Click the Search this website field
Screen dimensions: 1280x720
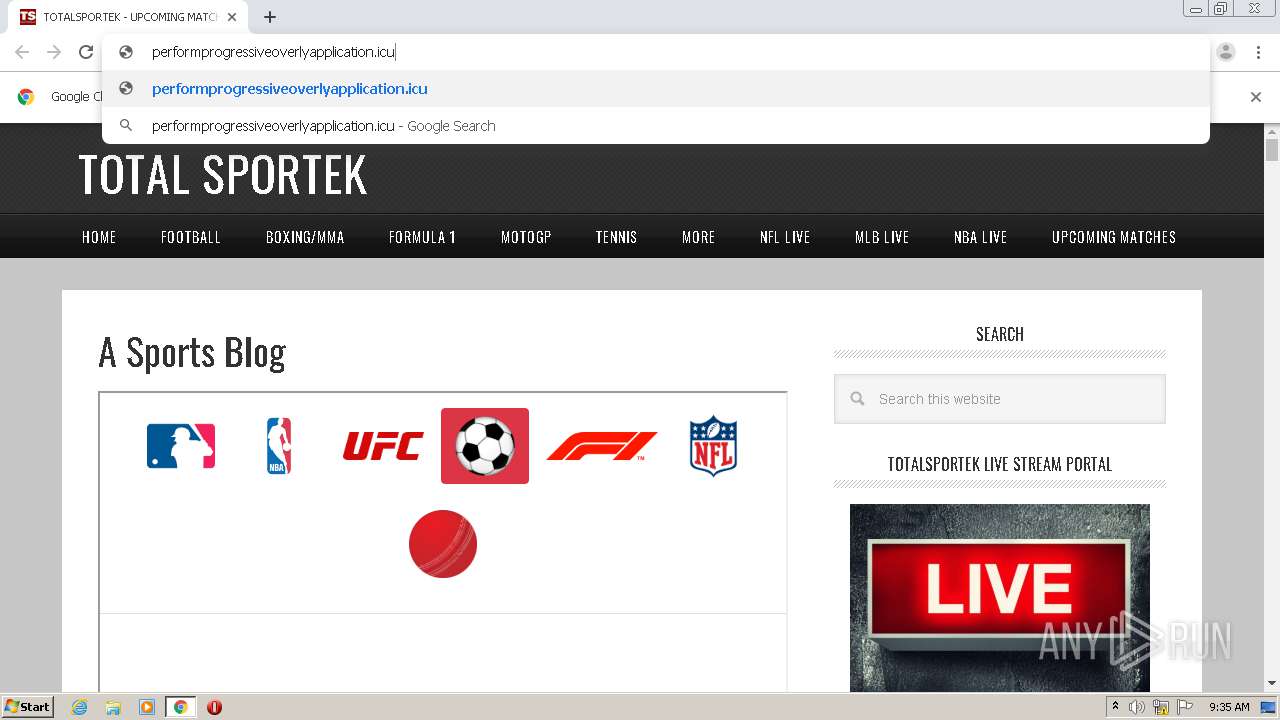[x=1000, y=399]
